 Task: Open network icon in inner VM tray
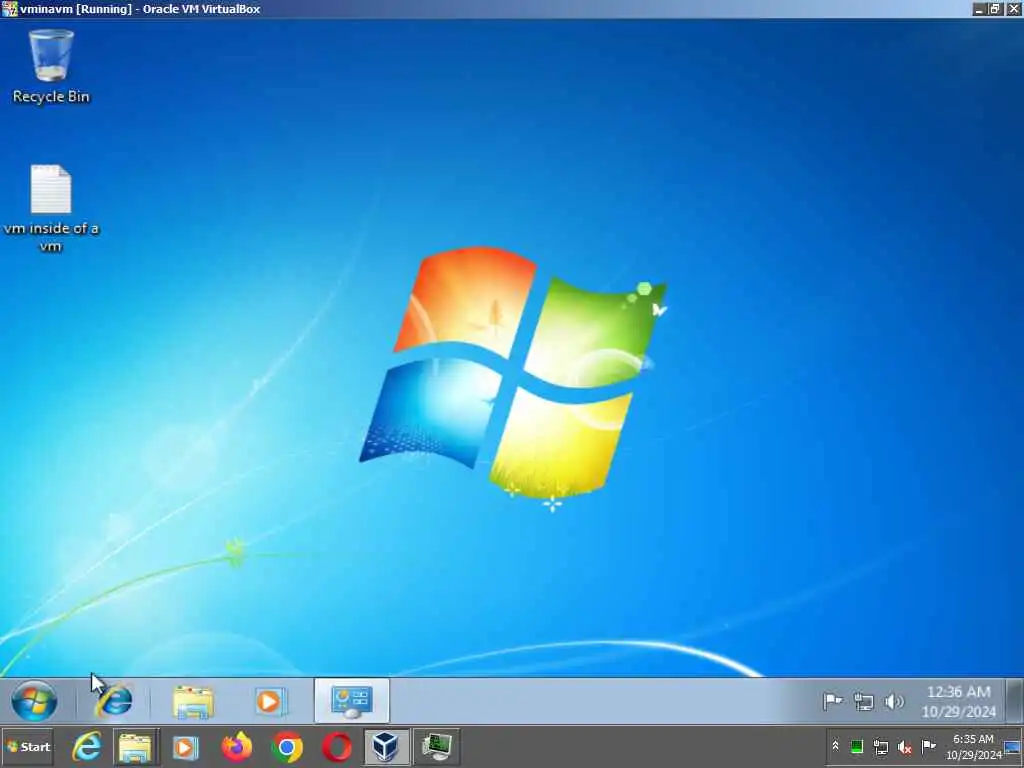863,702
